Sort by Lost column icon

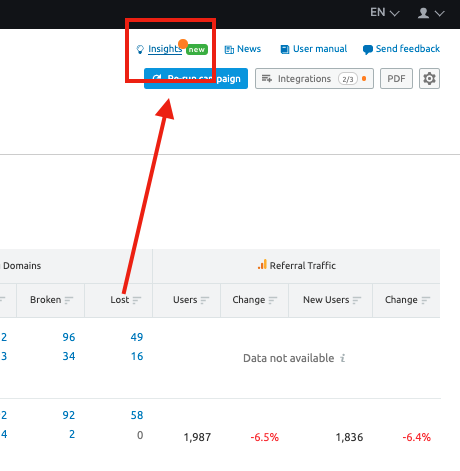pos(137,300)
